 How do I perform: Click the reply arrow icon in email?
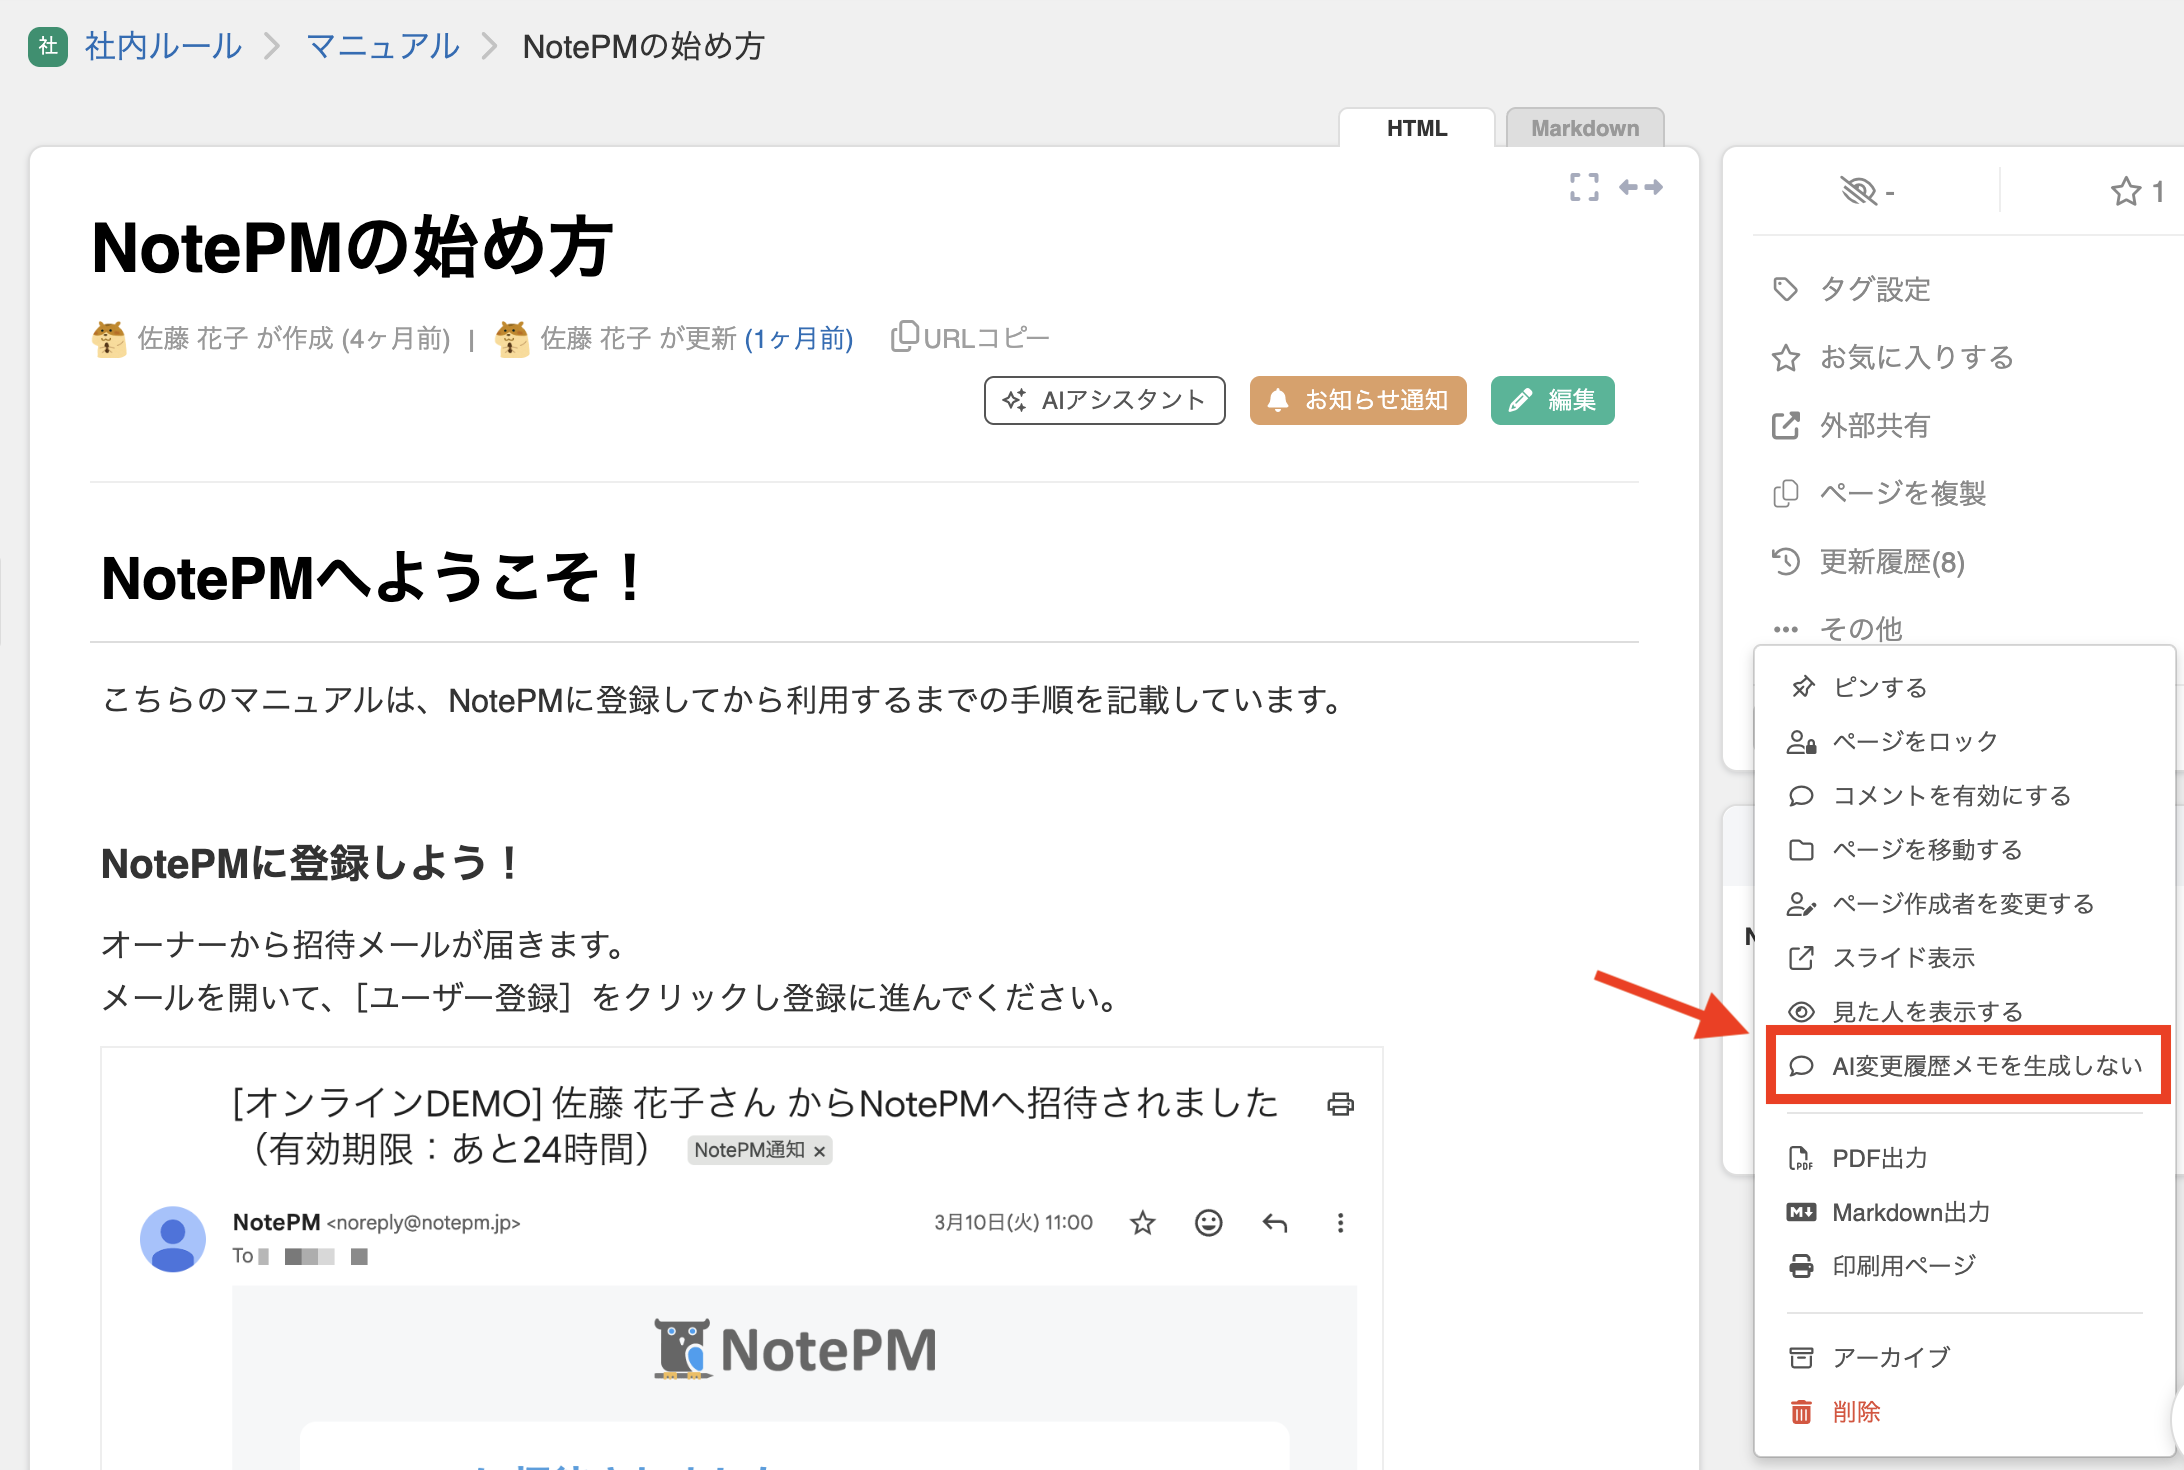click(1274, 1222)
